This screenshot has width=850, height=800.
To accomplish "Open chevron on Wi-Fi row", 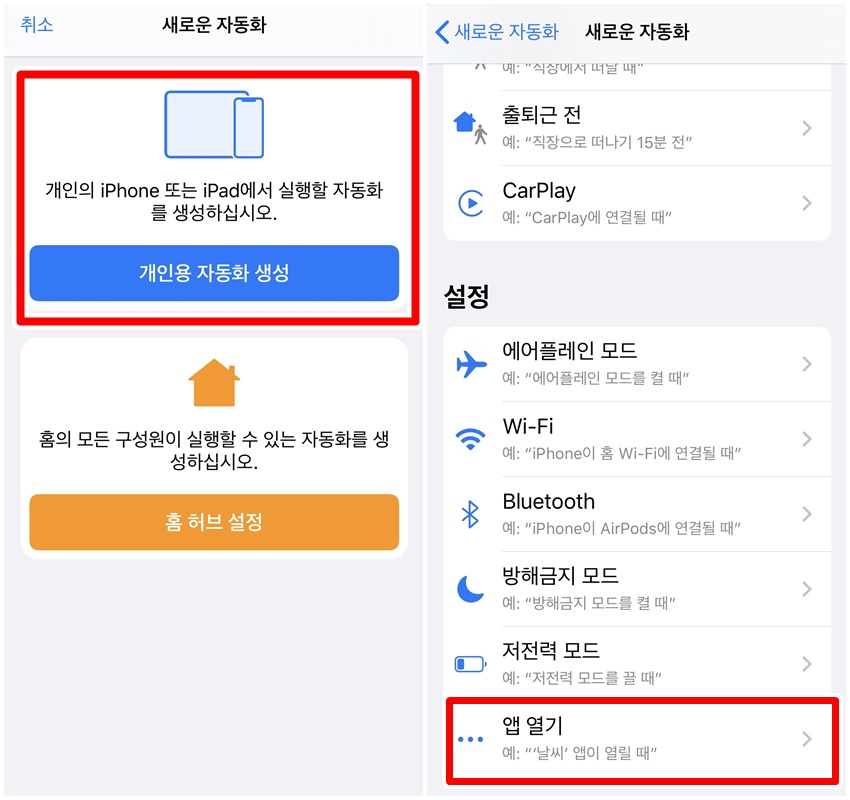I will [807, 439].
